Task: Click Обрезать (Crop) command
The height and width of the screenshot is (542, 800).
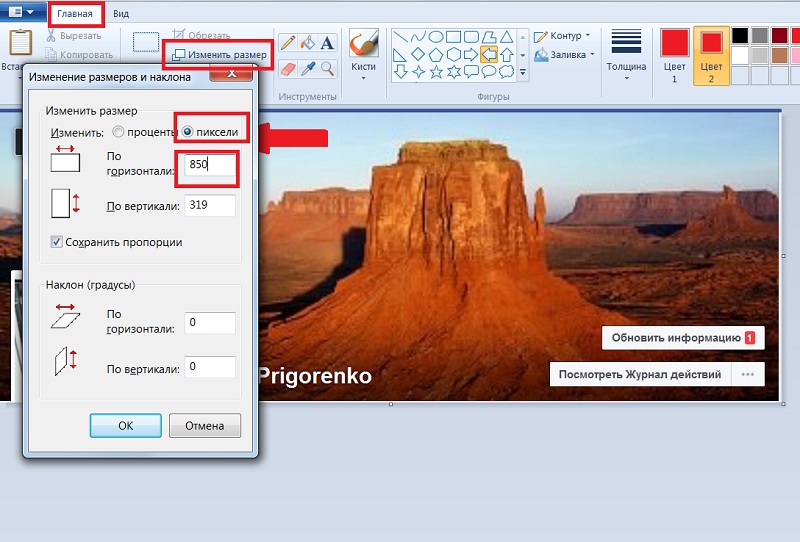Action: tap(202, 35)
